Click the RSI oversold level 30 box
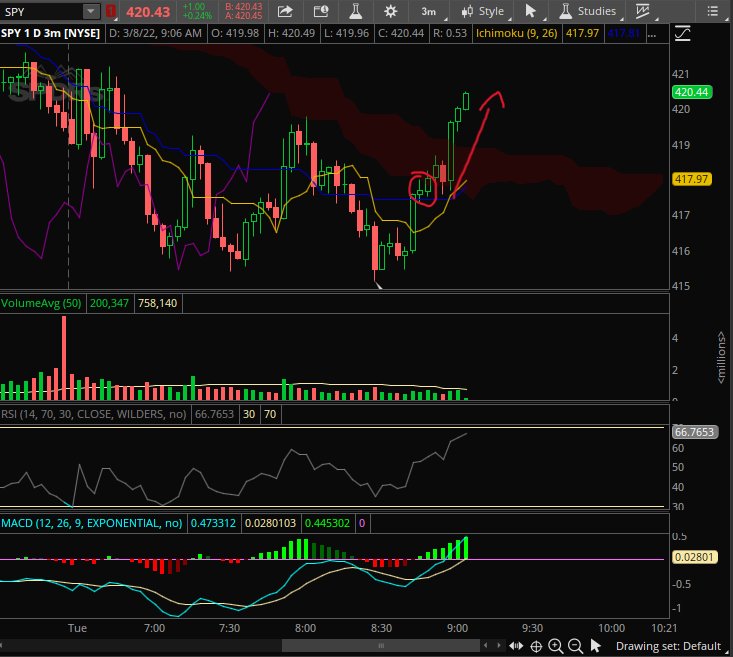The image size is (733, 657). [x=249, y=414]
